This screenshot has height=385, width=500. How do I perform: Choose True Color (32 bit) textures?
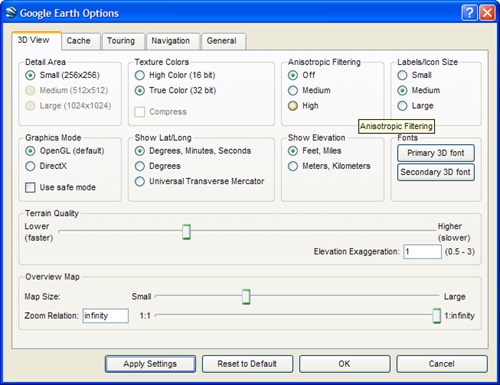[x=175, y=90]
